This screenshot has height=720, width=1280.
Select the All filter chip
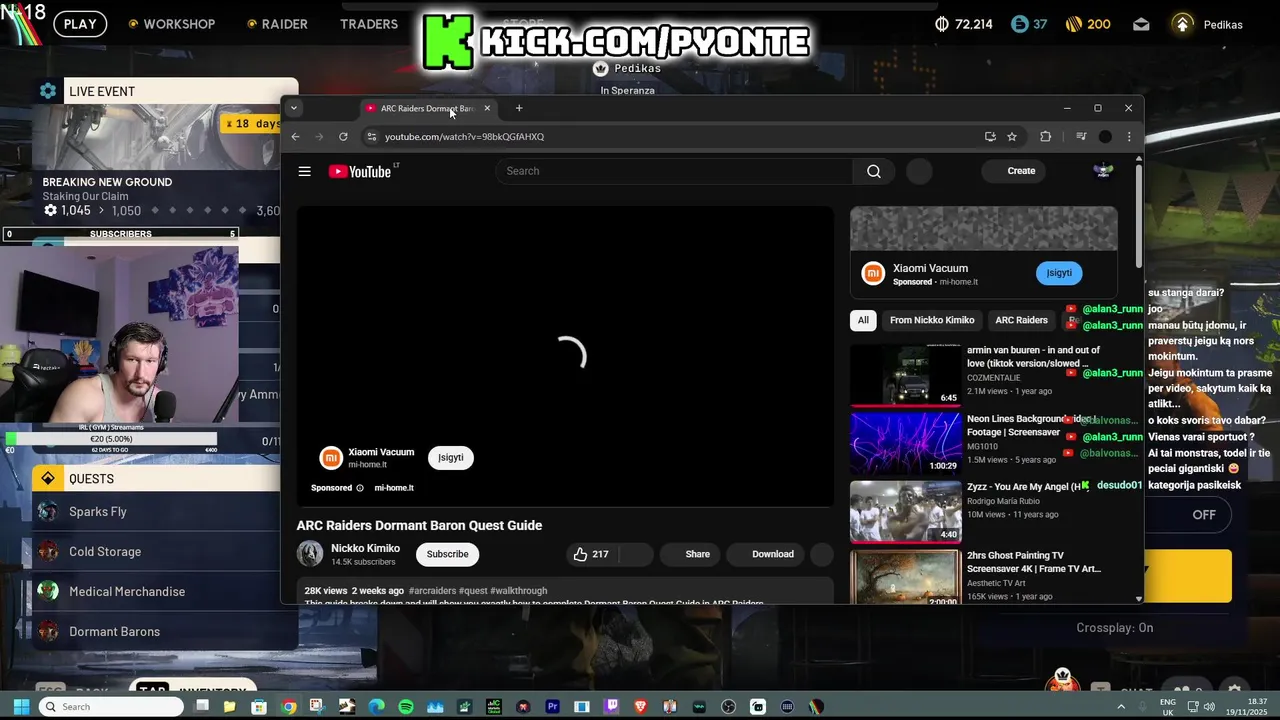point(863,320)
